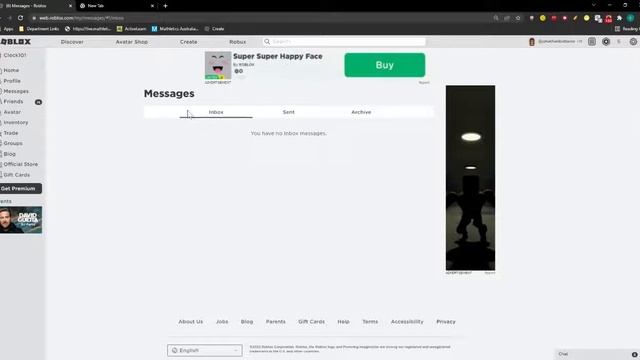Open the Privacy footer link
The width and height of the screenshot is (640, 360).
click(446, 322)
